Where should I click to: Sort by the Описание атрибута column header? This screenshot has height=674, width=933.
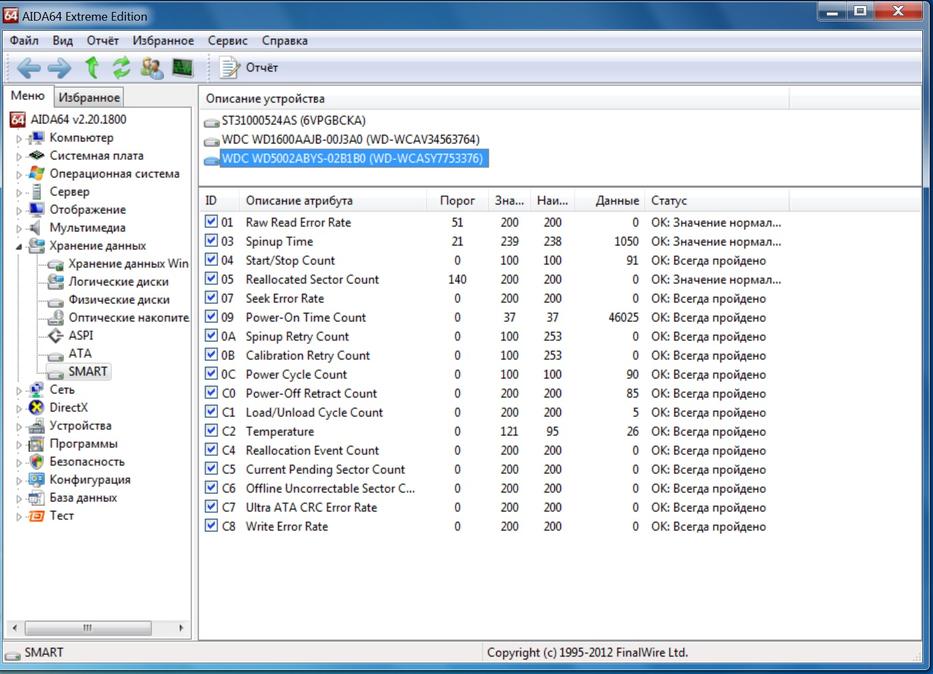pos(333,200)
